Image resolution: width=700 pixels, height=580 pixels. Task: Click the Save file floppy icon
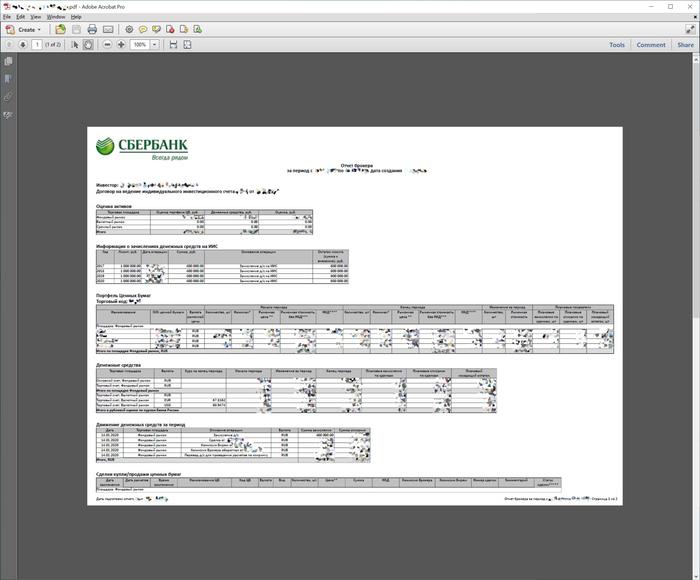[x=76, y=29]
